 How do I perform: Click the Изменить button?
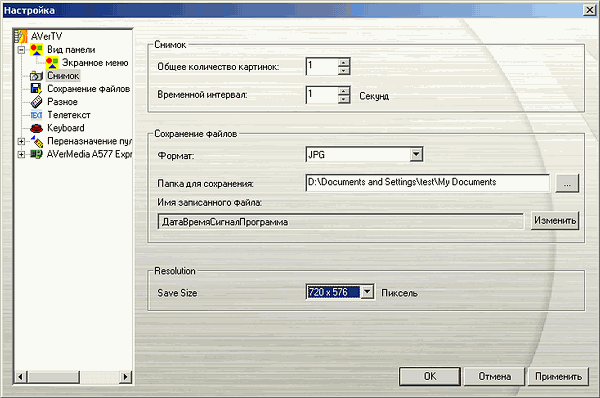tap(555, 221)
